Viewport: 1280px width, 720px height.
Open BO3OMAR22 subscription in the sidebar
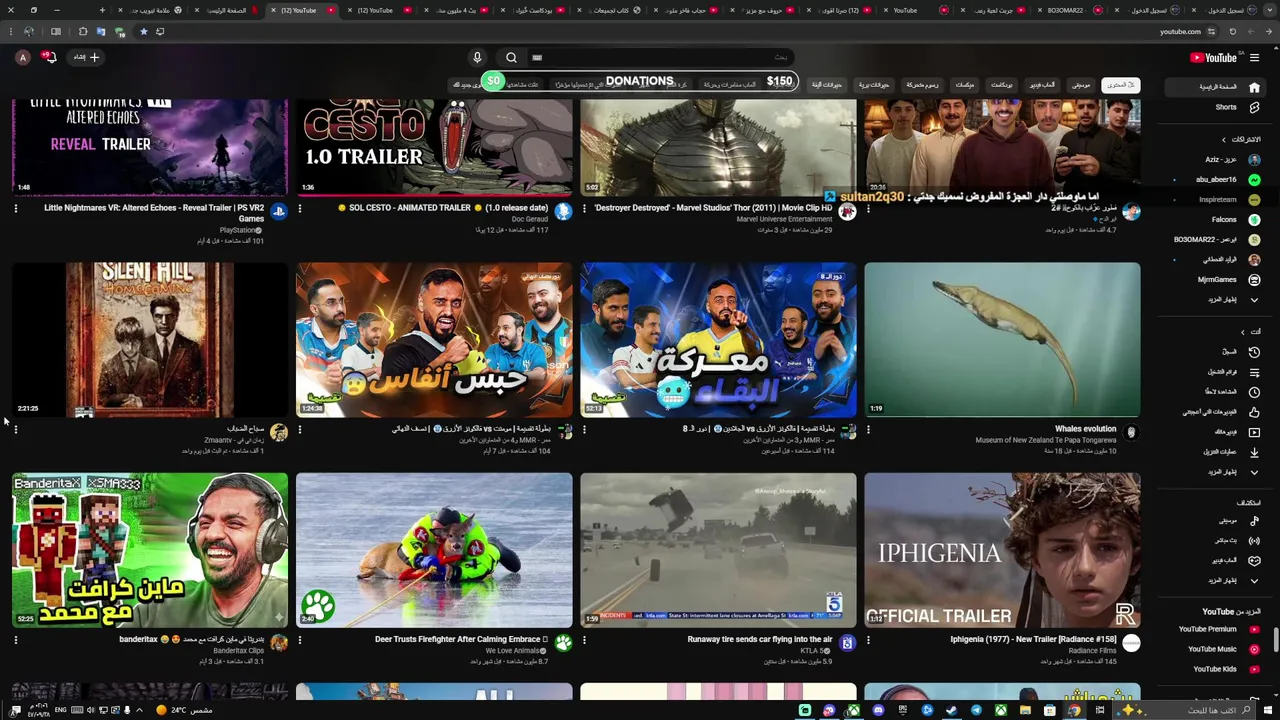click(1217, 240)
